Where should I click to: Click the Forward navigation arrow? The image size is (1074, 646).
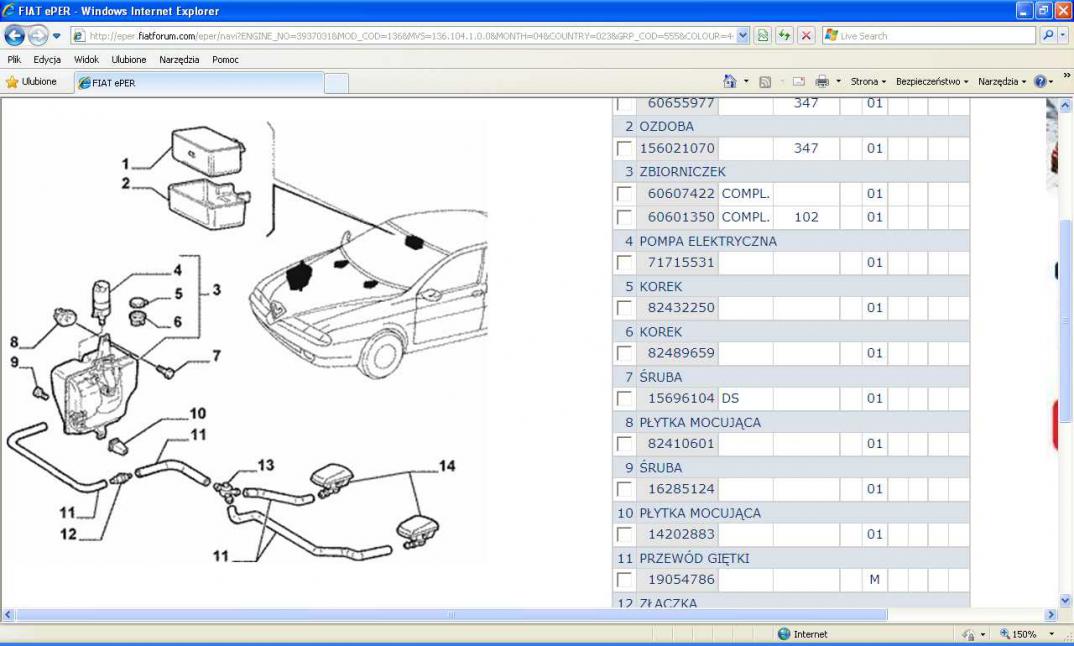point(38,35)
